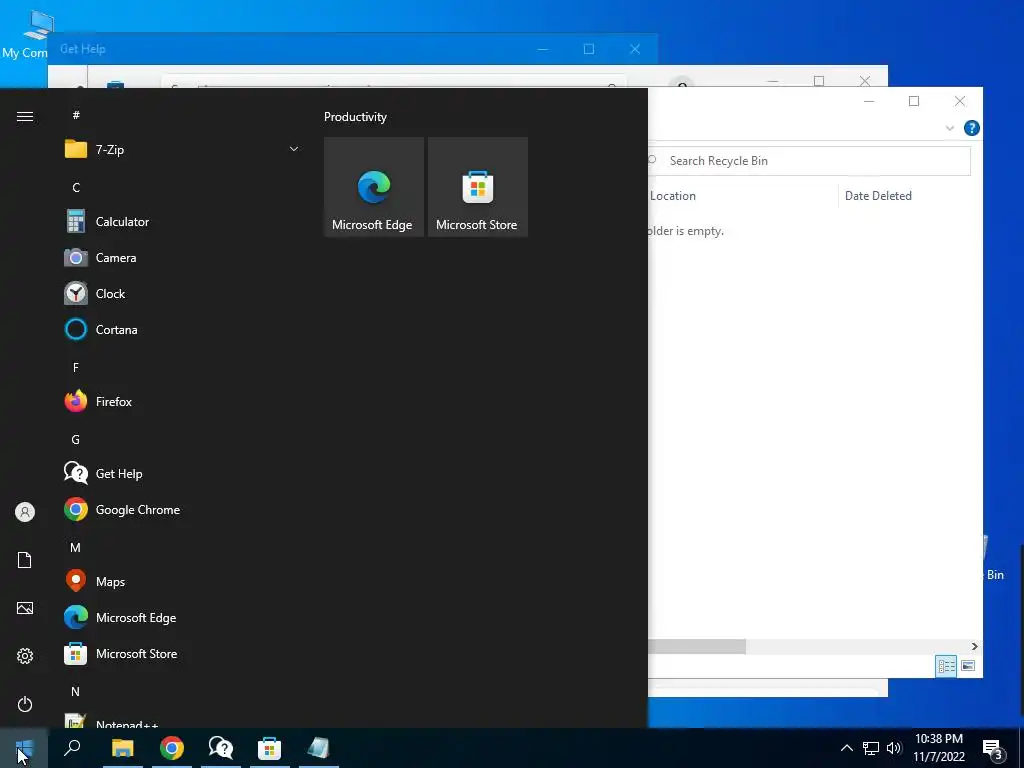The width and height of the screenshot is (1024, 768).
Task: Launch Firefox from the Start menu
Action: point(182,402)
